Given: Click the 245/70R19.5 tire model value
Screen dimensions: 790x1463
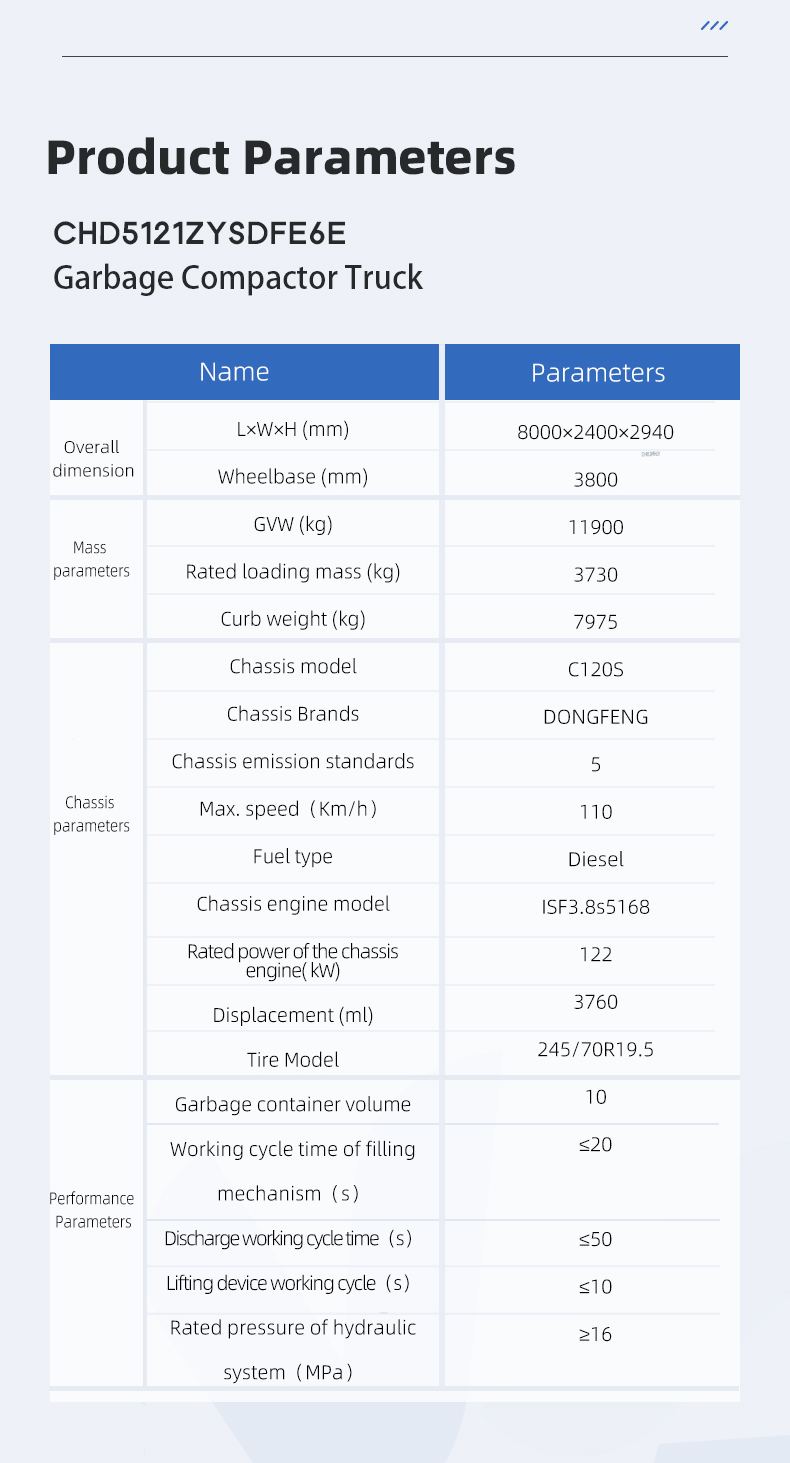Looking at the screenshot, I should point(595,1050).
